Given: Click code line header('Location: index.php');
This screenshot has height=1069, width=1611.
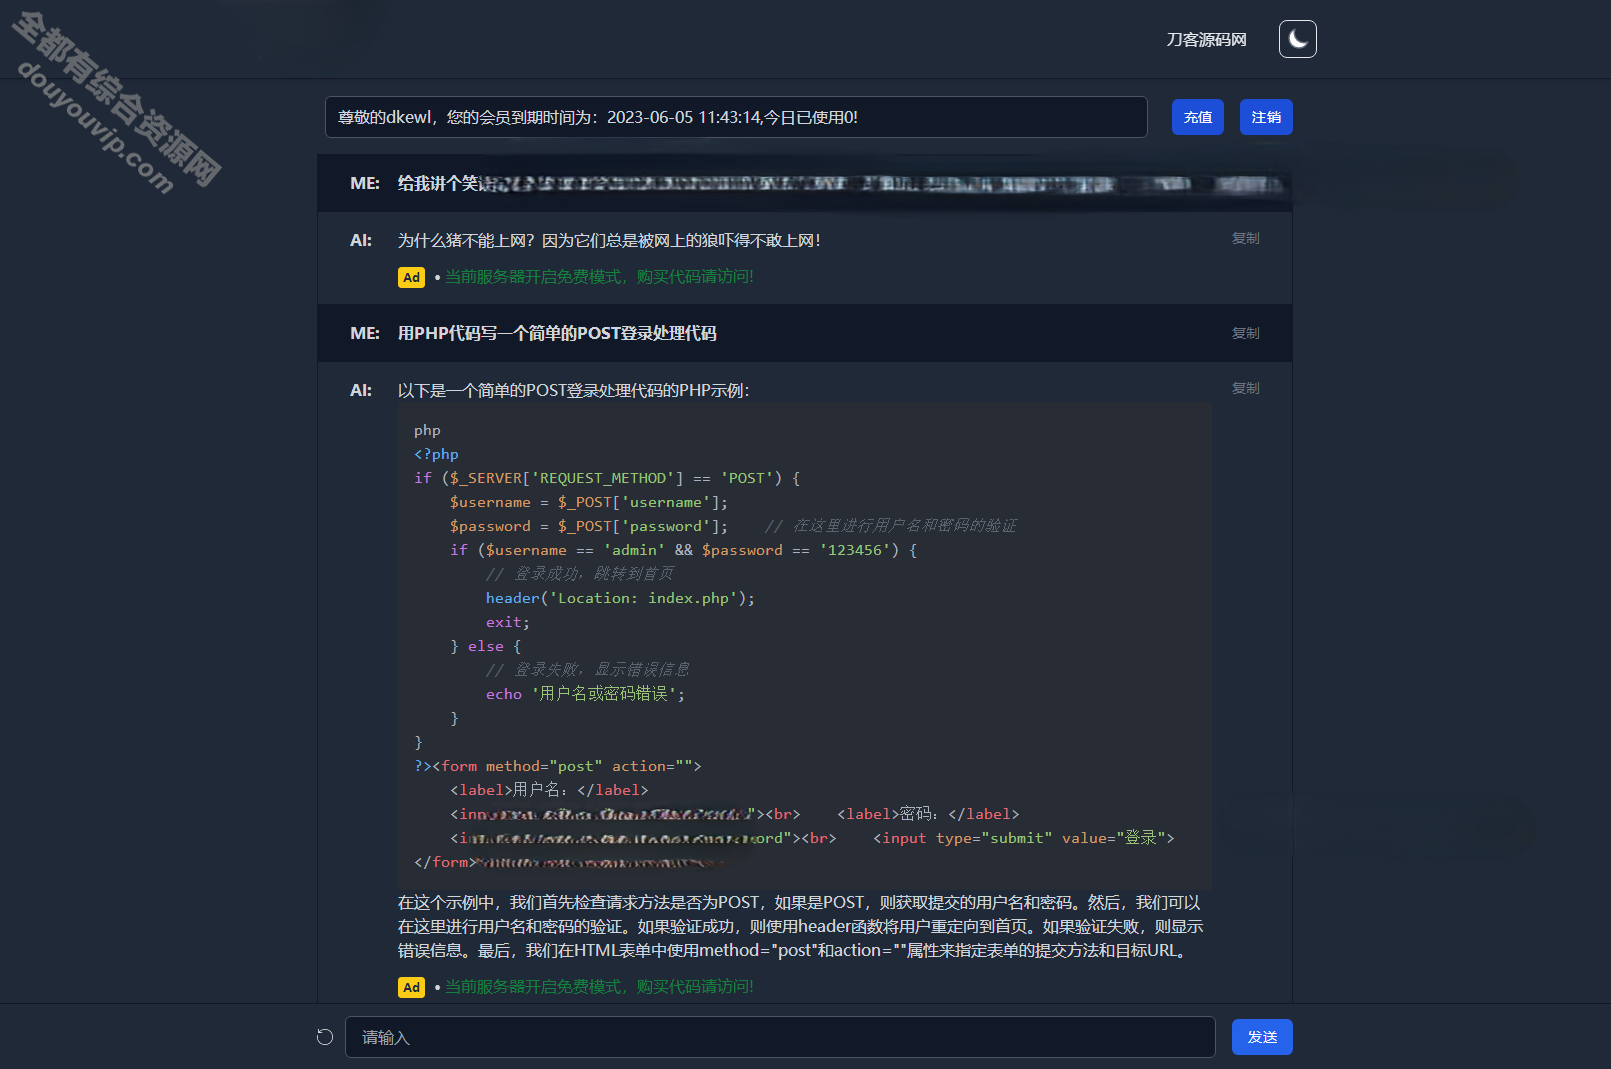Looking at the screenshot, I should (x=620, y=598).
